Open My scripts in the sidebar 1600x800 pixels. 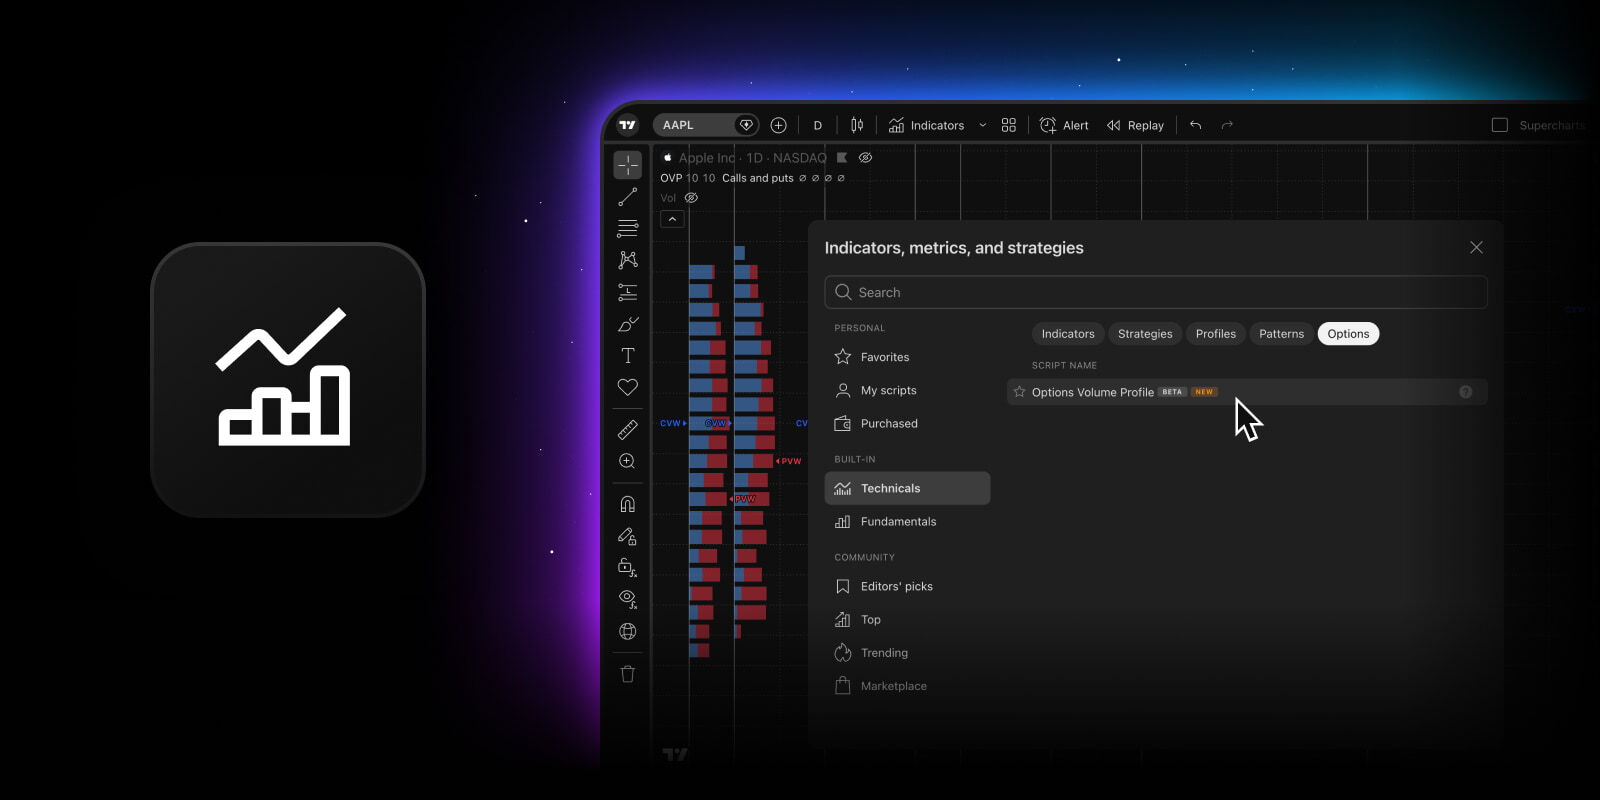point(907,390)
